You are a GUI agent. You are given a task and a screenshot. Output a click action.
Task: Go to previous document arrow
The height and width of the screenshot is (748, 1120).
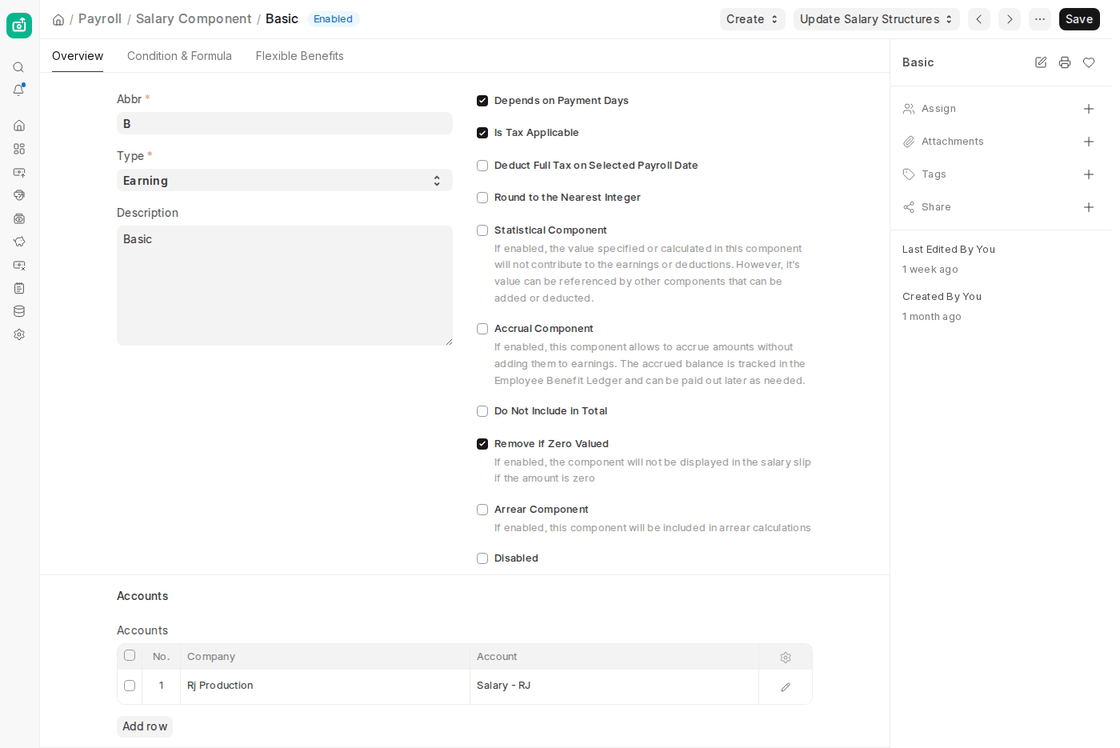click(979, 19)
